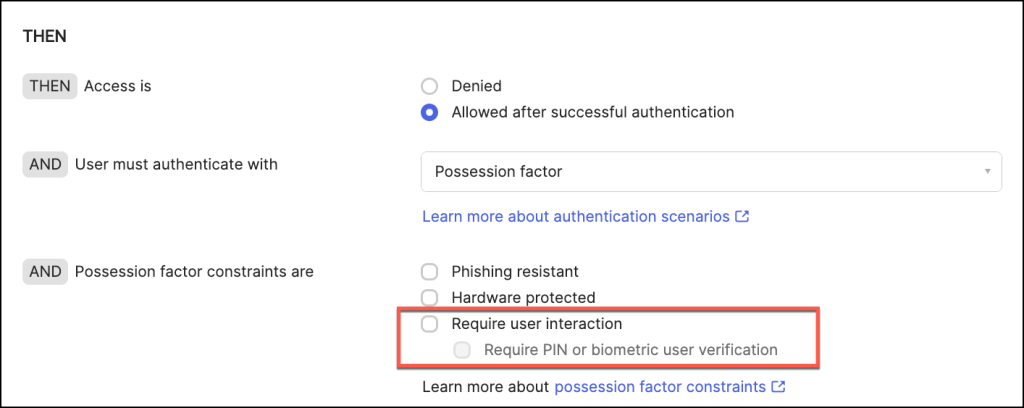Click external-link icon beside authentication scenarios
This screenshot has height=408, width=1024.
point(743,216)
